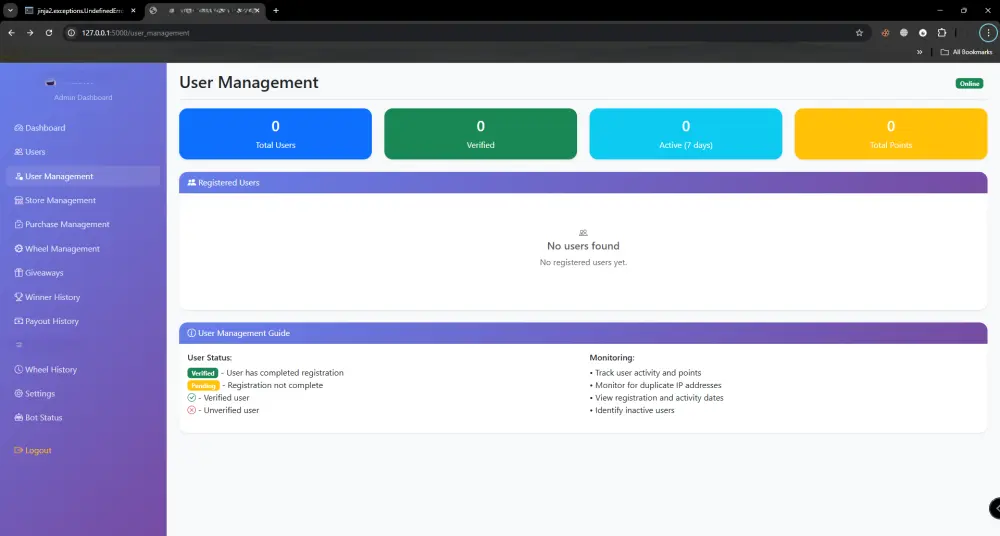Open Wheel History in the sidebar
This screenshot has width=1000, height=536.
click(x=45, y=369)
